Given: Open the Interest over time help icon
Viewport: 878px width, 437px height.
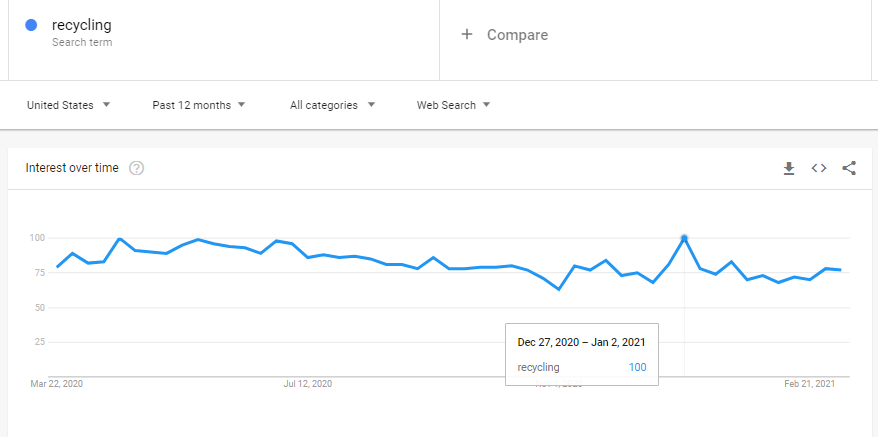Looking at the screenshot, I should [137, 168].
